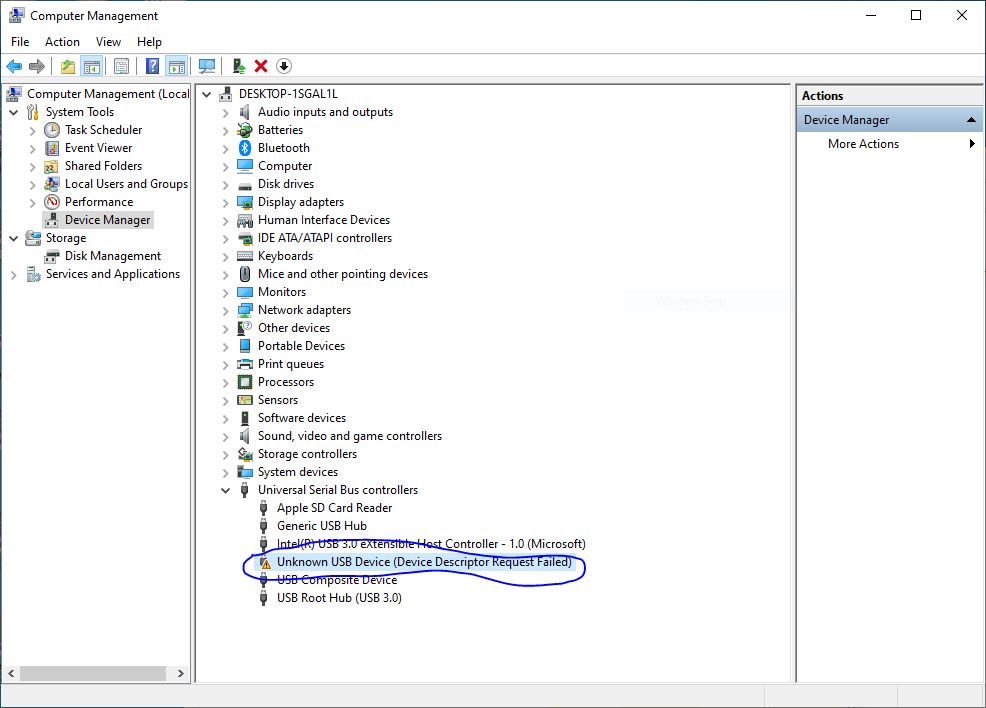Screen dimensions: 986x708
Task: Expand the Task Scheduler node
Action: pyautogui.click(x=33, y=131)
